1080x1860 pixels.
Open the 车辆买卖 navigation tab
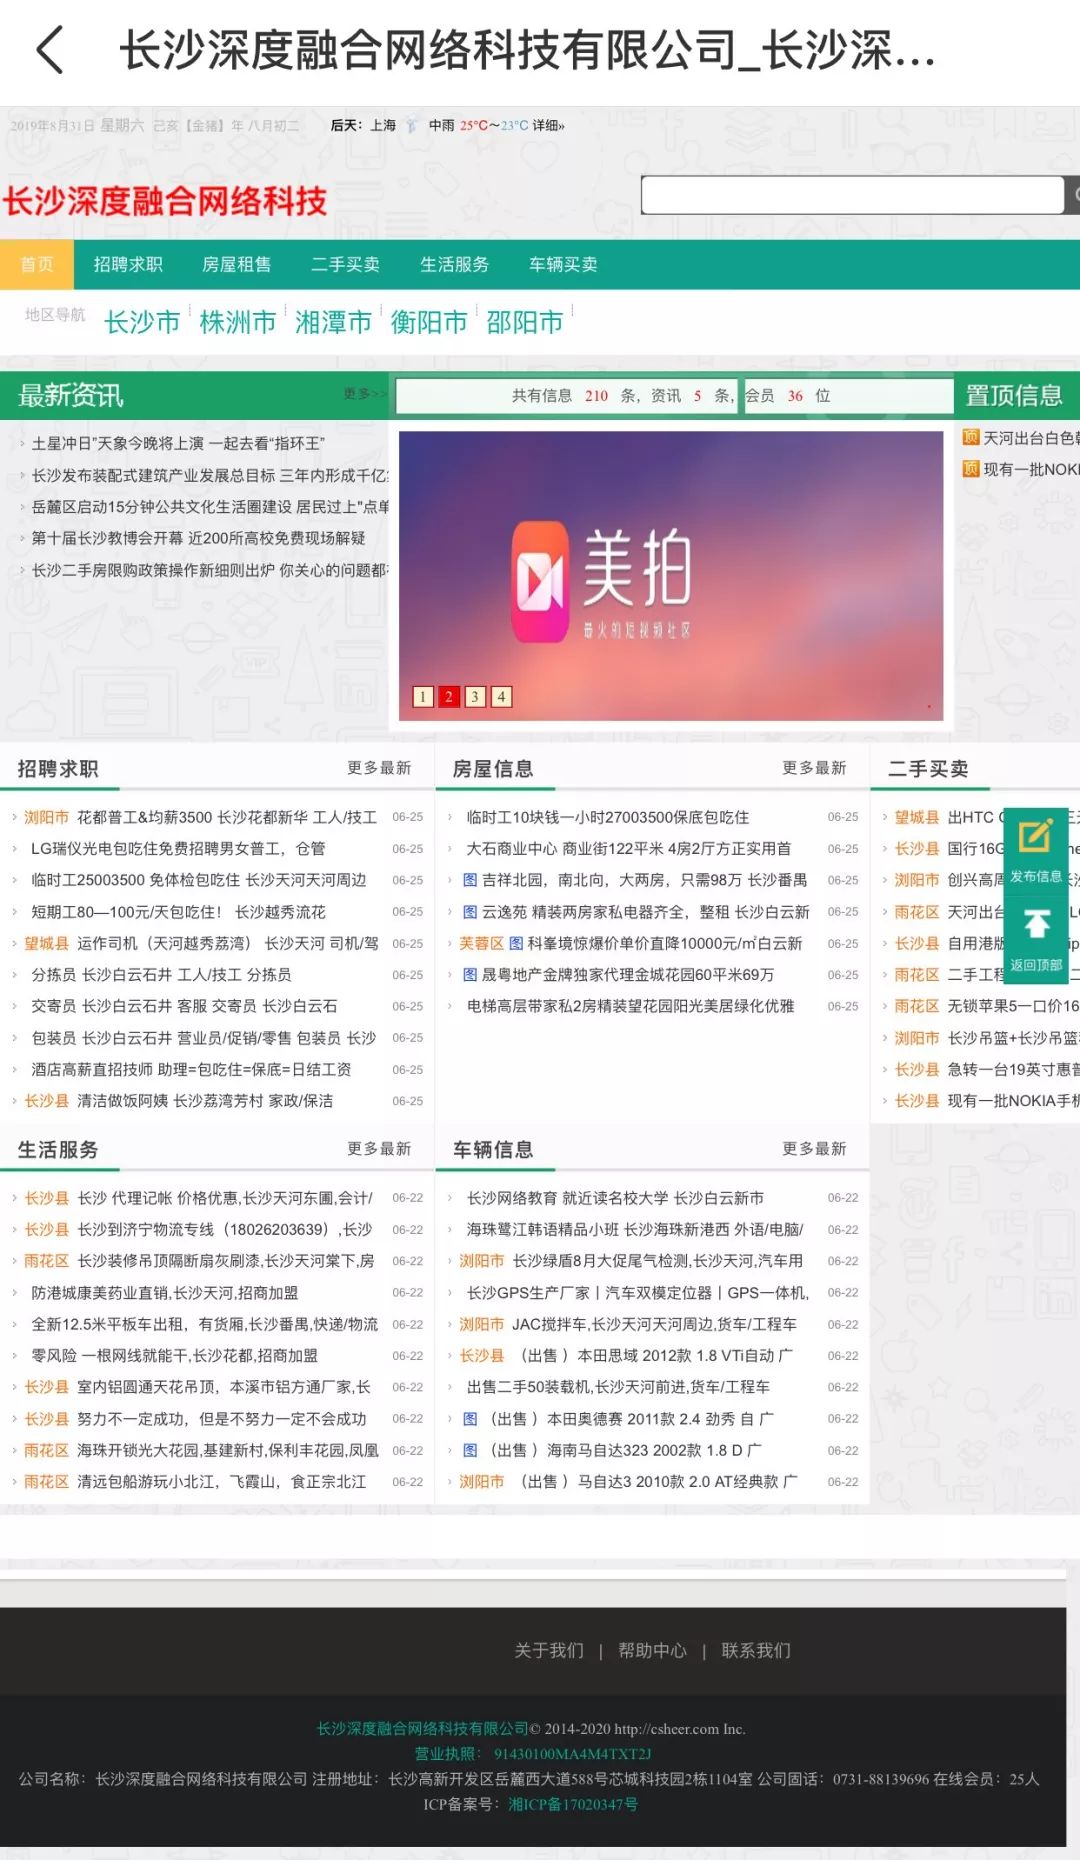563,265
